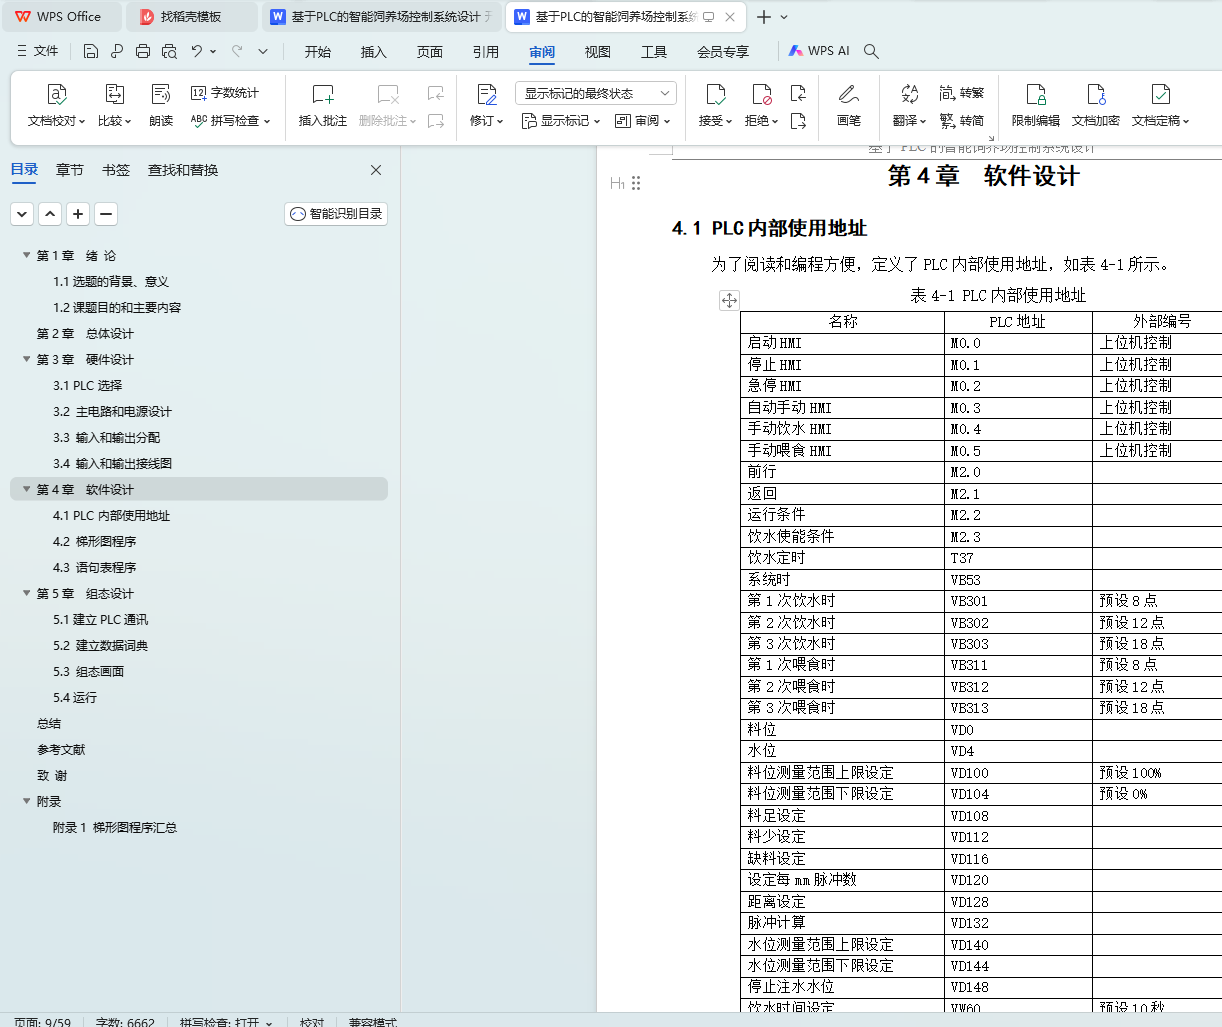Collapse 第 1 章 绪论 tree node
The height and width of the screenshot is (1027, 1222).
coord(27,255)
